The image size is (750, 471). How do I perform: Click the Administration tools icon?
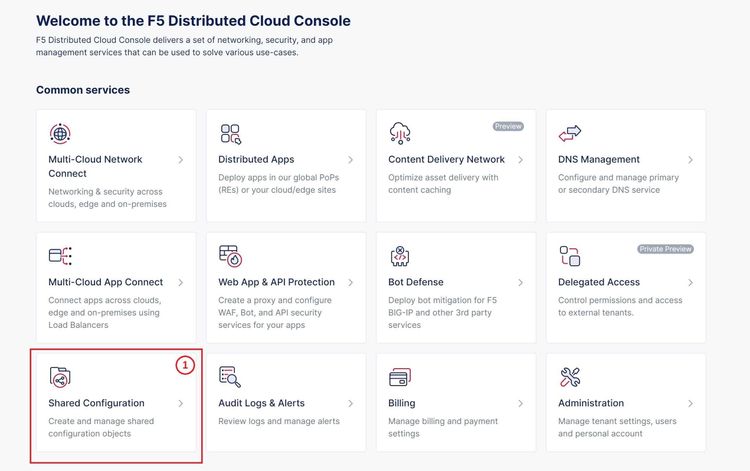(x=570, y=377)
